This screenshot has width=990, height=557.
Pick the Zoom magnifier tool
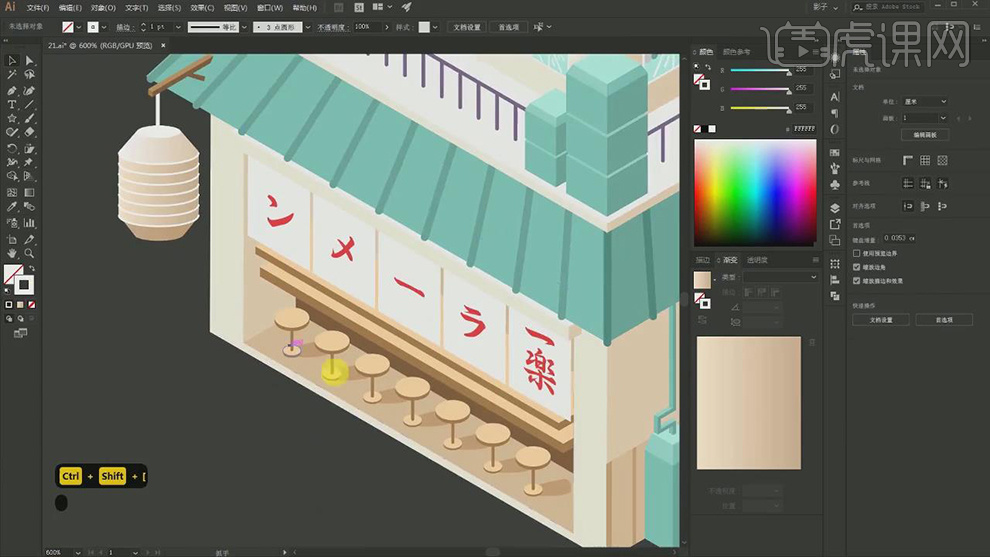pos(29,254)
